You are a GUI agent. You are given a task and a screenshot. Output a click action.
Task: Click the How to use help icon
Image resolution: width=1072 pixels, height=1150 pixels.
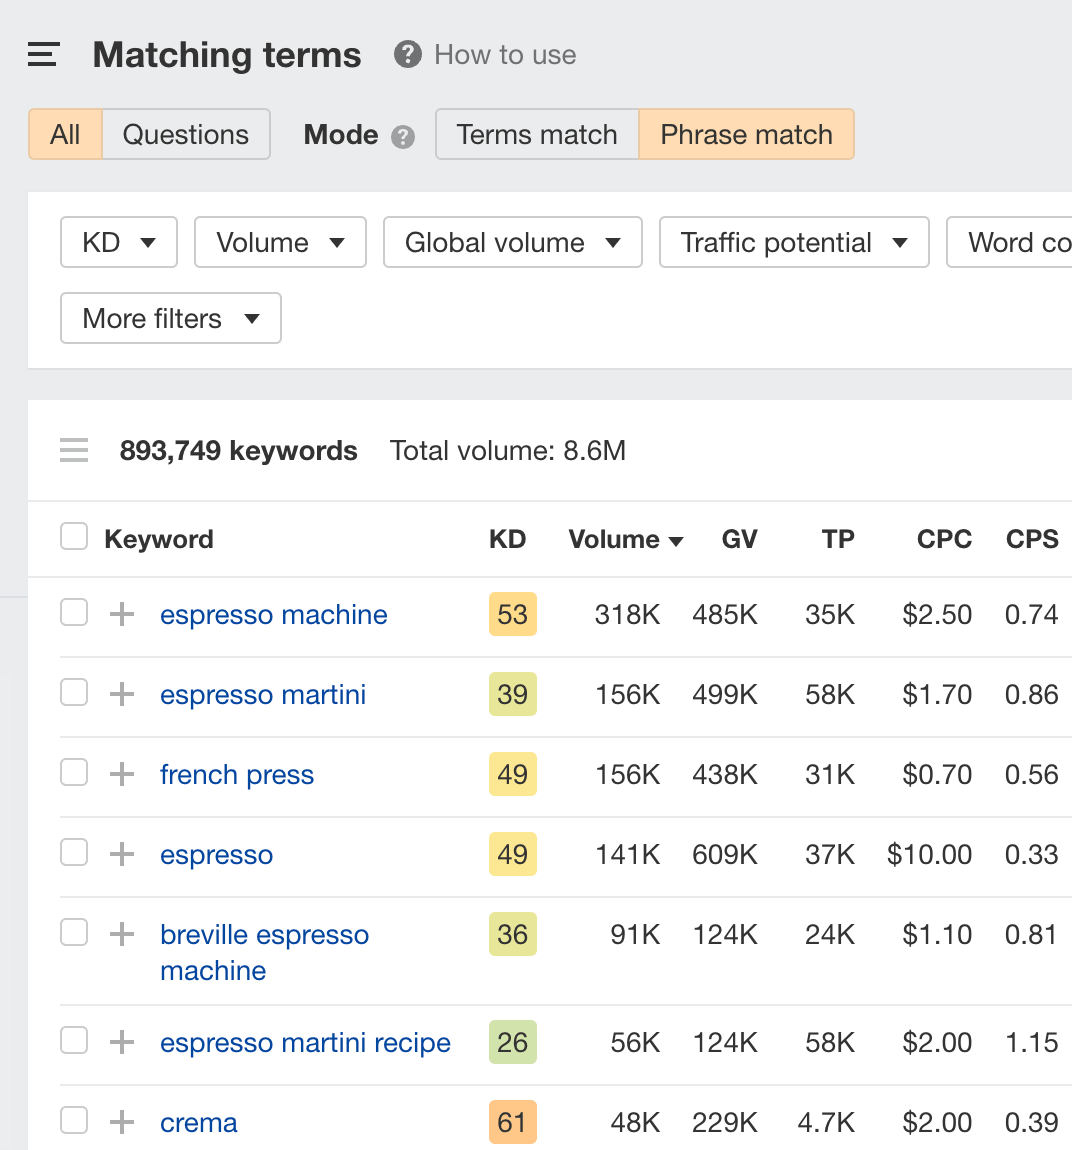407,54
